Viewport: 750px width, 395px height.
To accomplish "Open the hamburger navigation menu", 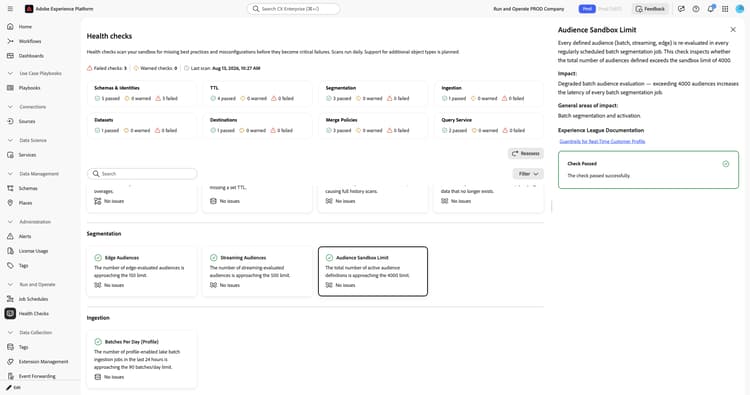I will [10, 9].
